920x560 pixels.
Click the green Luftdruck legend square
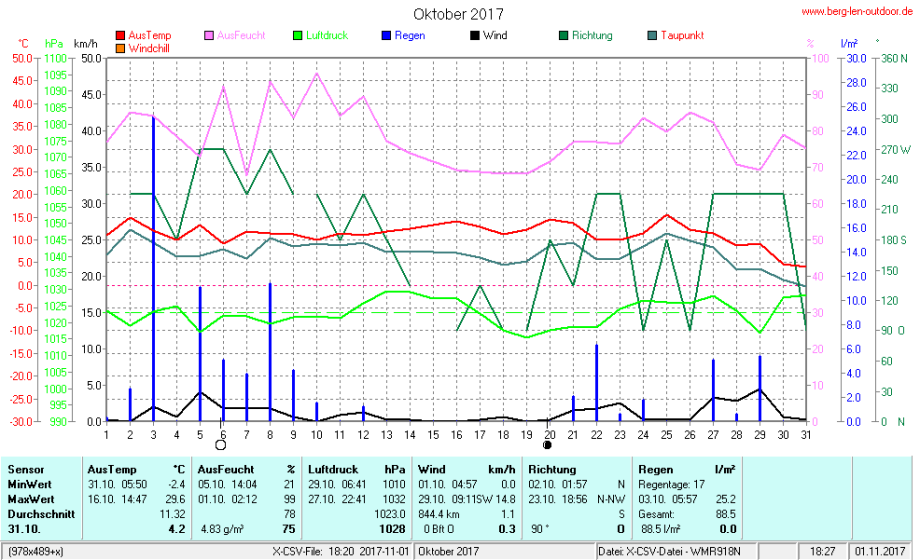point(296,35)
